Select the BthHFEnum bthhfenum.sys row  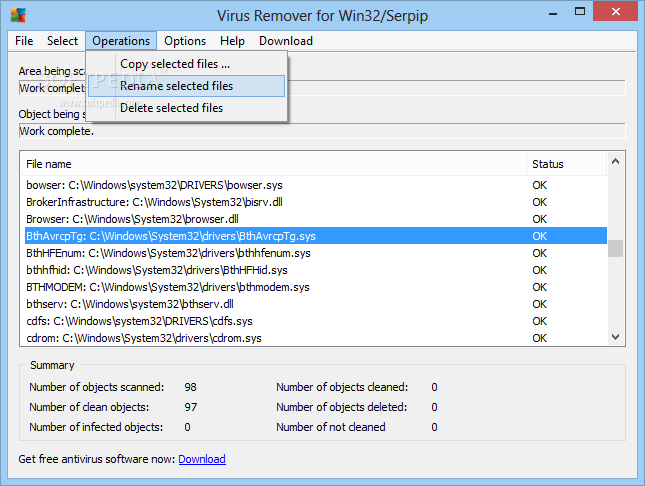[316, 253]
